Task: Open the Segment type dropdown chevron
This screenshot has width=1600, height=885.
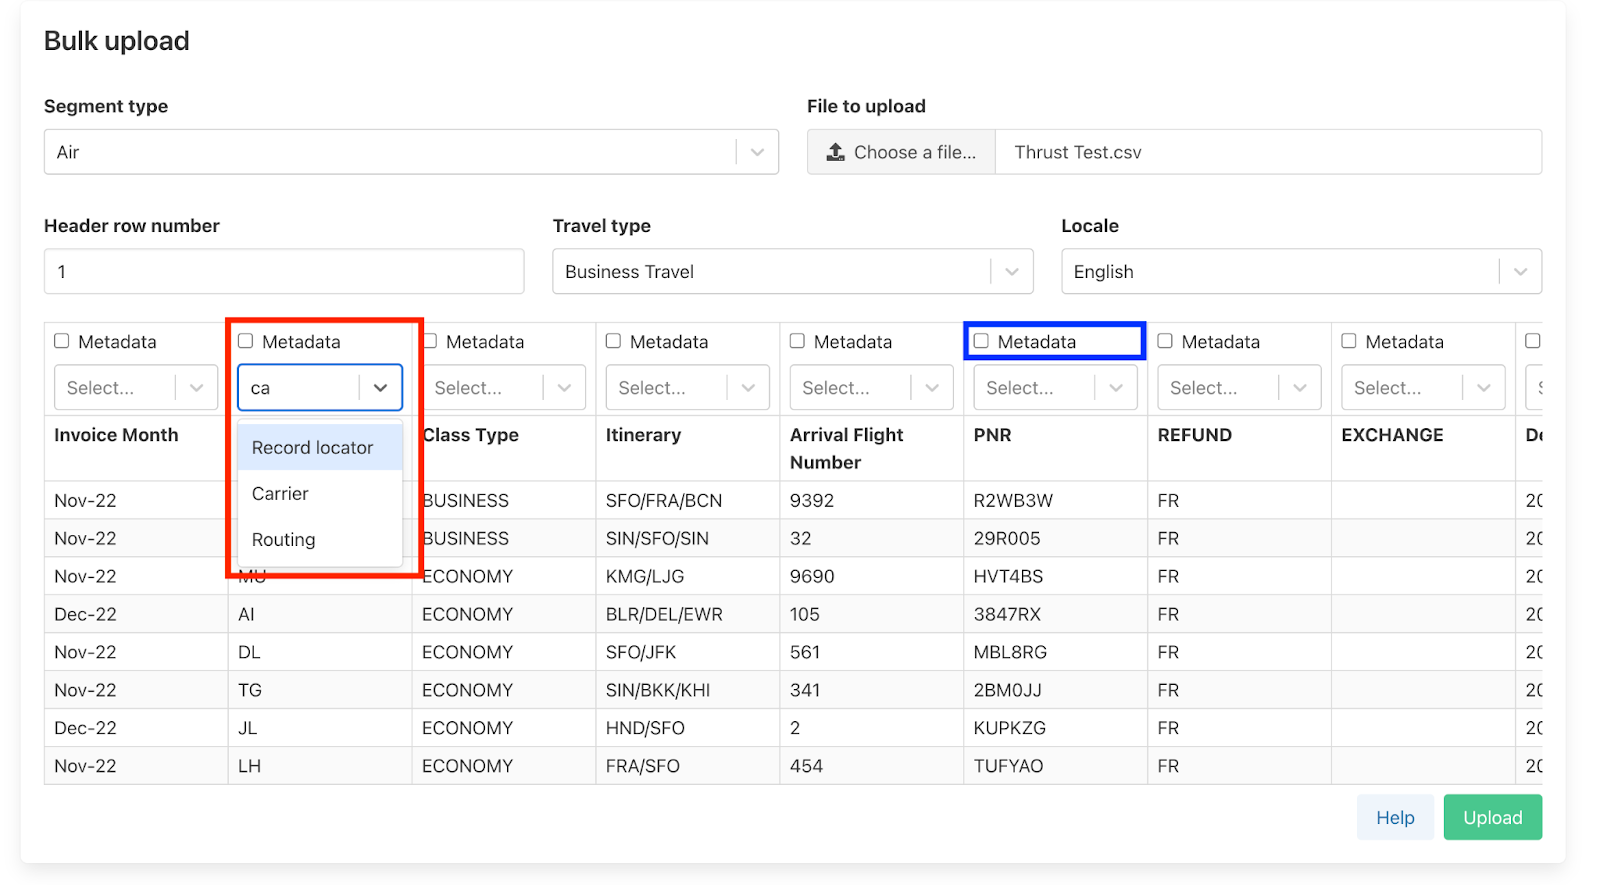Action: coord(757,152)
